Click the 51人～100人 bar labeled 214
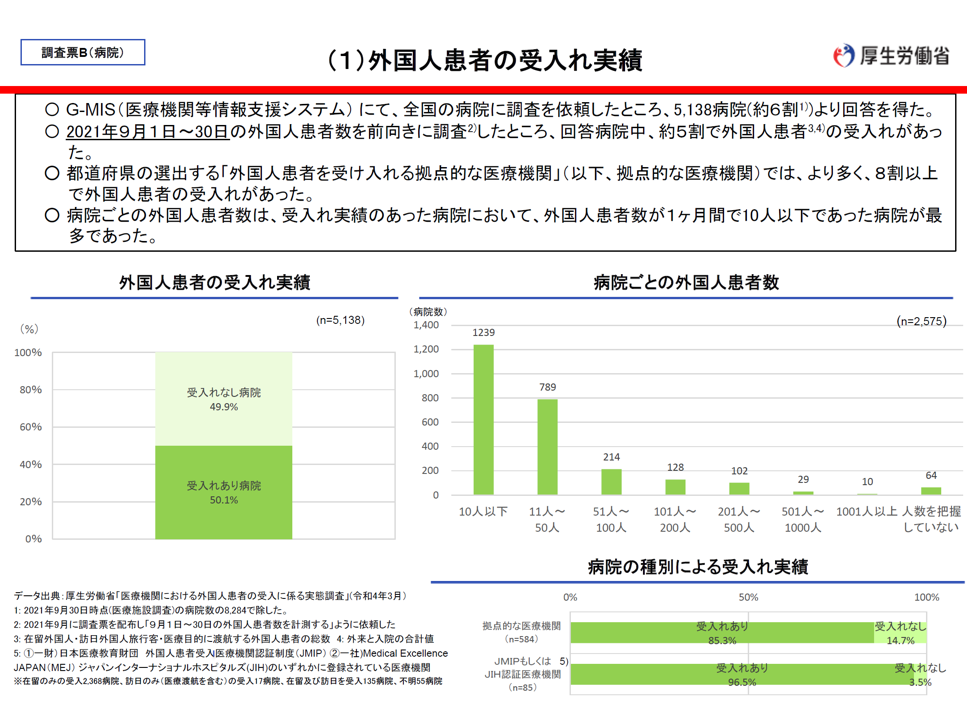 coord(611,482)
